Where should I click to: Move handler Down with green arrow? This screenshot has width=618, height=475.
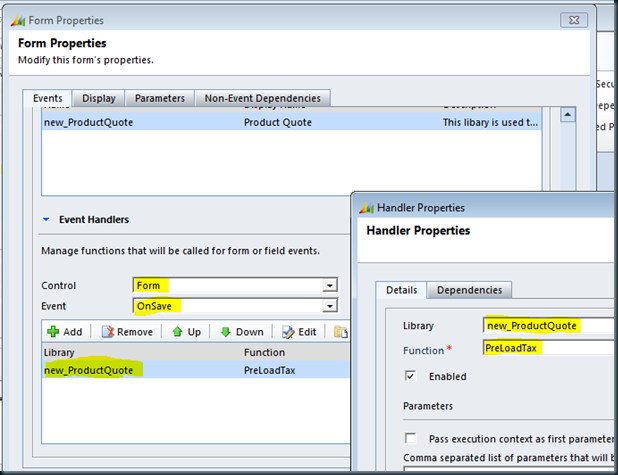coord(241,332)
